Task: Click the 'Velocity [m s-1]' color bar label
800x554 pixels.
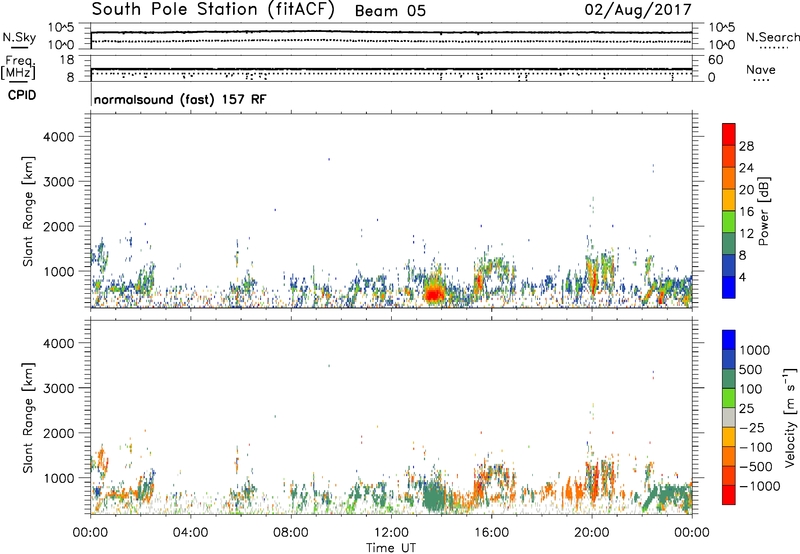Action: tap(790, 417)
